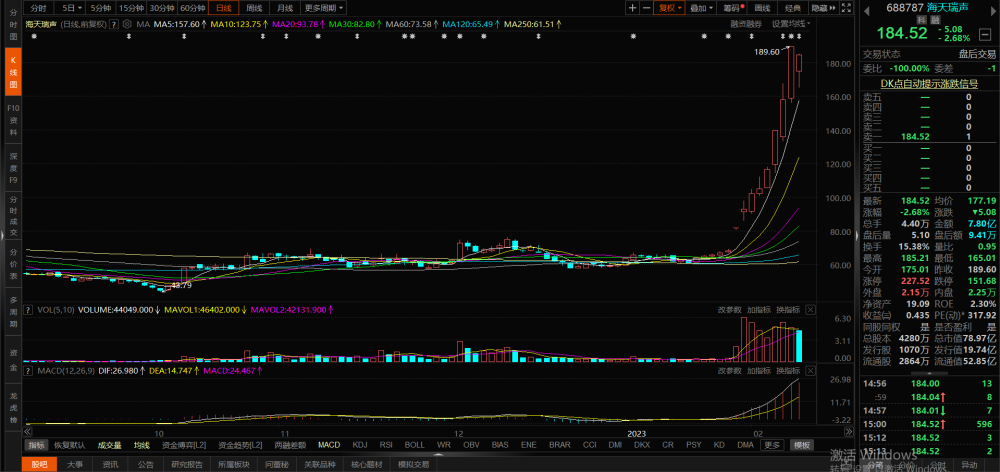
Task: Switch to 周线 weekly period
Action: (x=254, y=8)
